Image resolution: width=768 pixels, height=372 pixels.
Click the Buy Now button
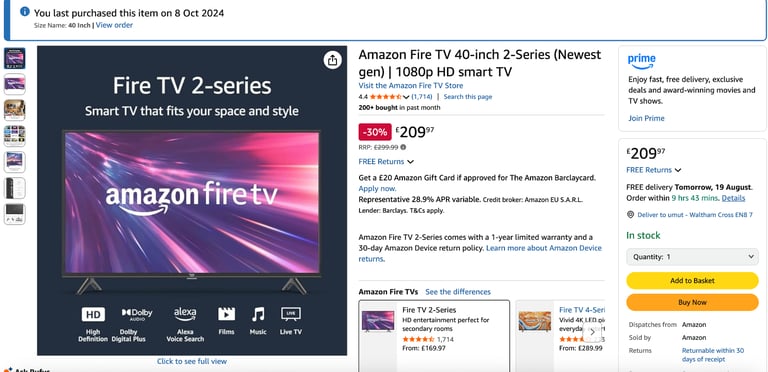pos(692,302)
